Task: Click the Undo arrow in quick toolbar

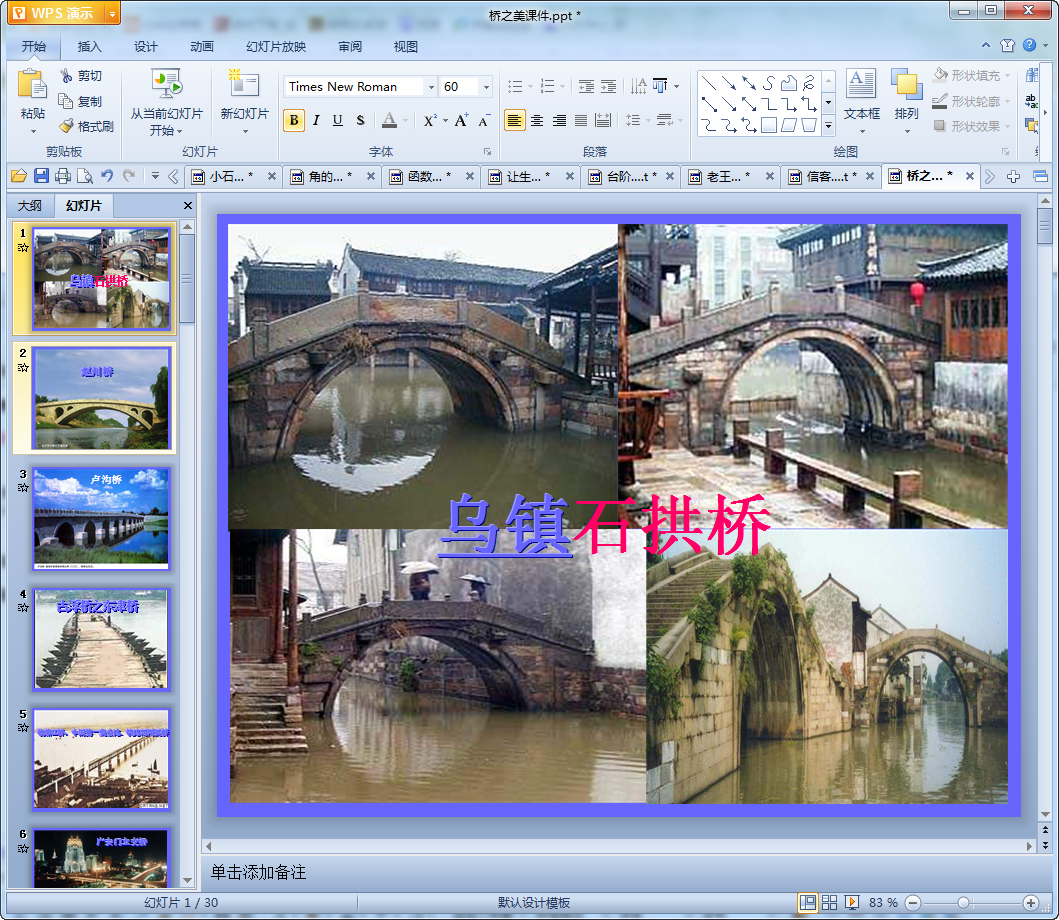Action: pyautogui.click(x=107, y=177)
